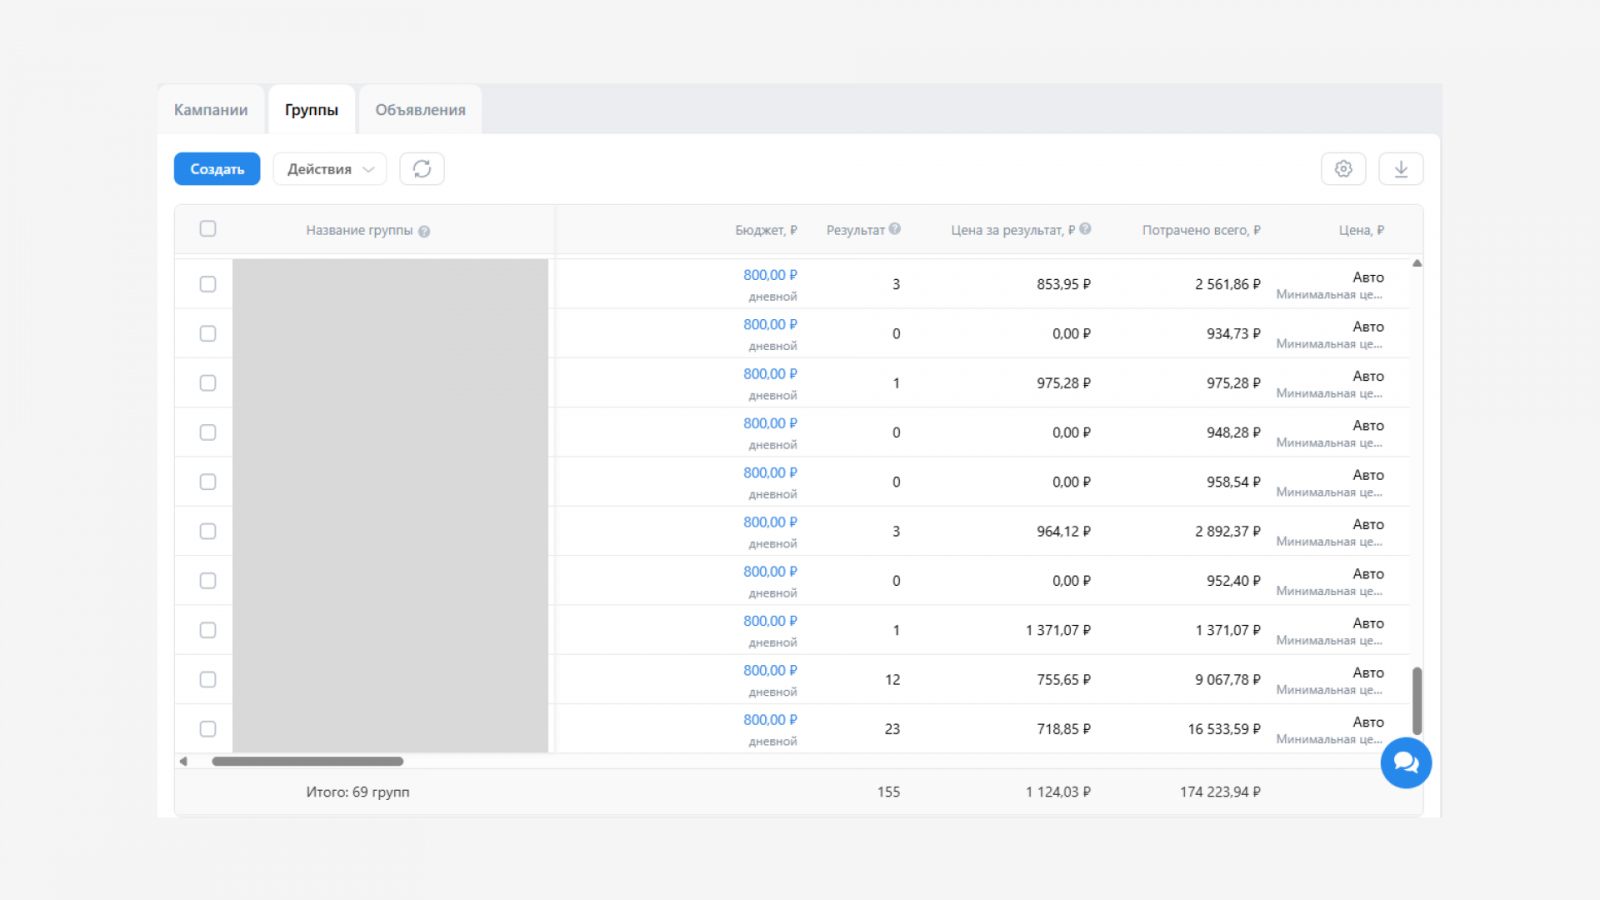This screenshot has width=1600, height=900.
Task: Check the row with 934,73 ₽ spent
Action: pos(208,334)
